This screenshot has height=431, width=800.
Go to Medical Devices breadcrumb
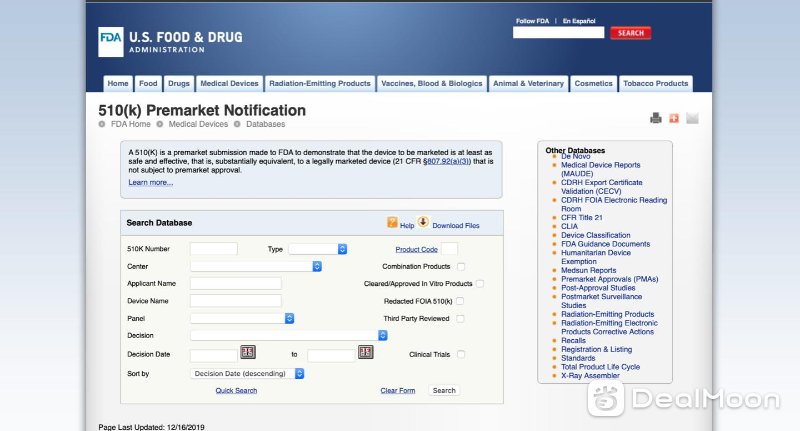(198, 124)
